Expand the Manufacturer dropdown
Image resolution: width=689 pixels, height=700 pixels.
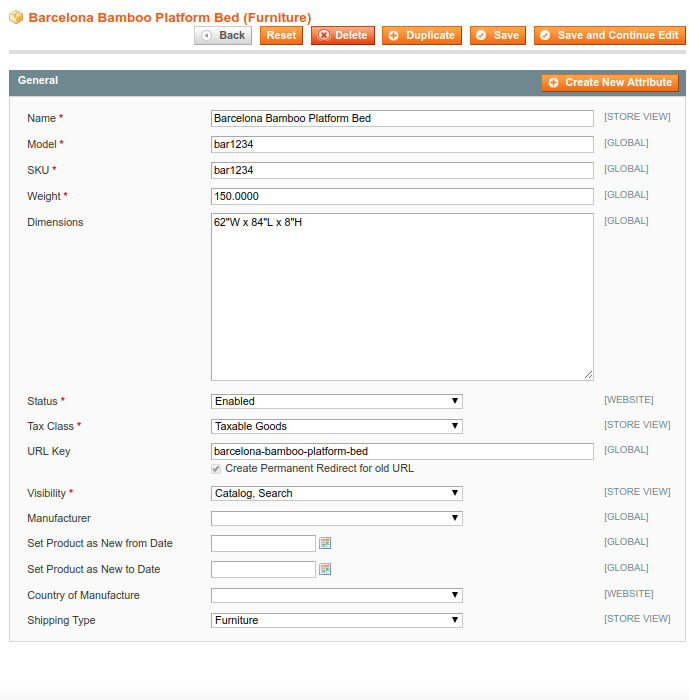(x=336, y=518)
